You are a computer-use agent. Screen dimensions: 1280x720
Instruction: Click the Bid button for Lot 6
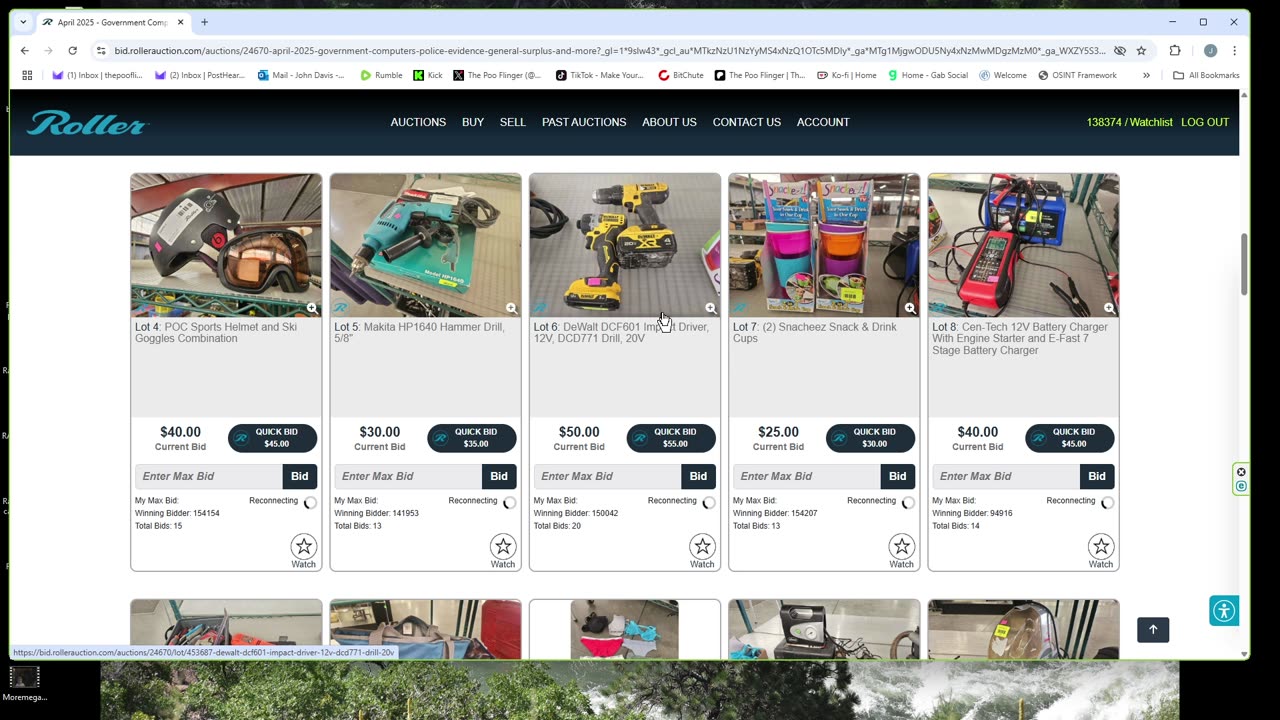(698, 476)
